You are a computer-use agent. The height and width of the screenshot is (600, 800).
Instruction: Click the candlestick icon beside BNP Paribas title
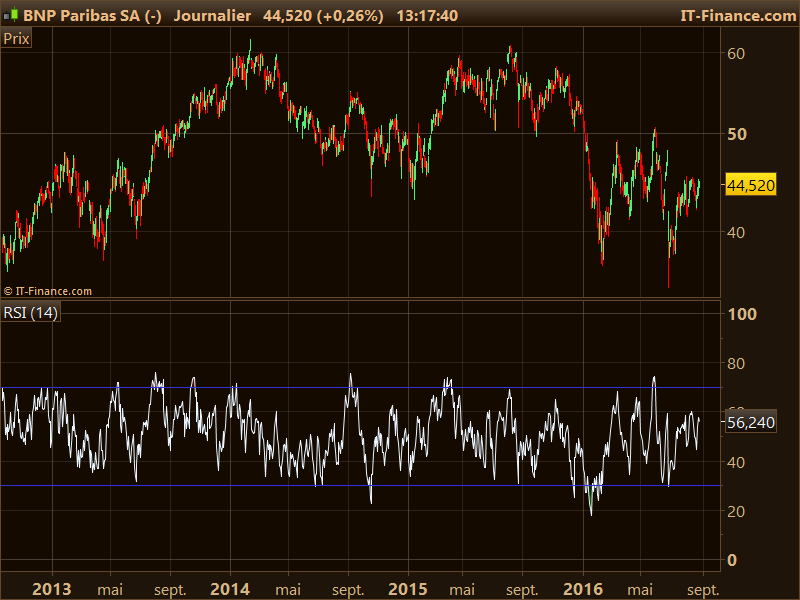pos(11,15)
